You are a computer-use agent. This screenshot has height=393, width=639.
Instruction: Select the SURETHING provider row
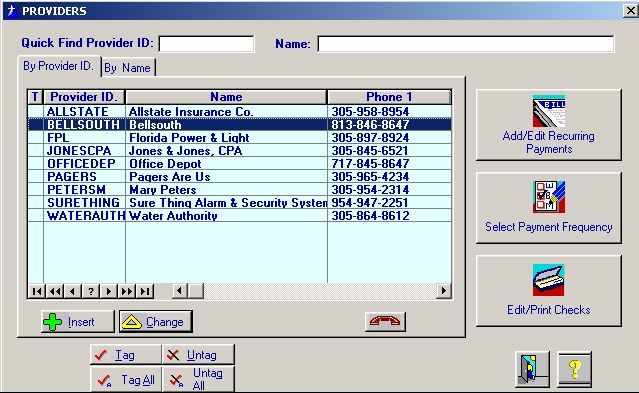(240, 203)
